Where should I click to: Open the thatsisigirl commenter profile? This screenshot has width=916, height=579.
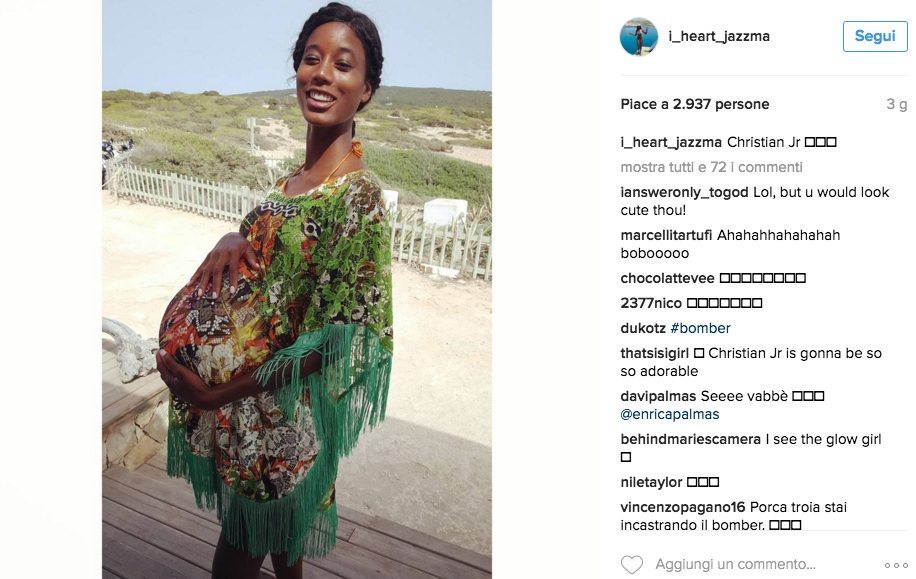[x=654, y=353]
